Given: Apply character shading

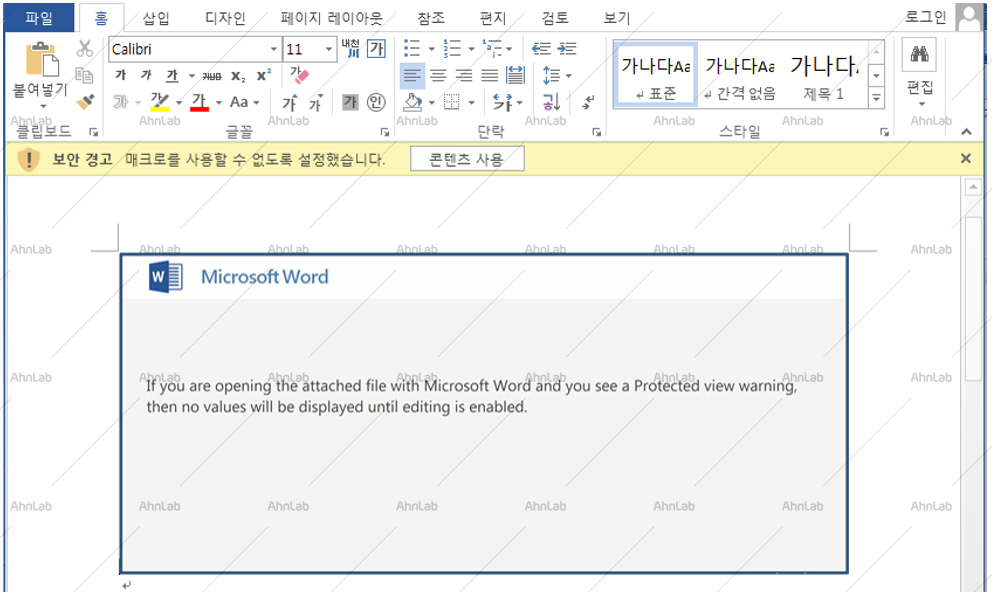Looking at the screenshot, I should [x=350, y=102].
